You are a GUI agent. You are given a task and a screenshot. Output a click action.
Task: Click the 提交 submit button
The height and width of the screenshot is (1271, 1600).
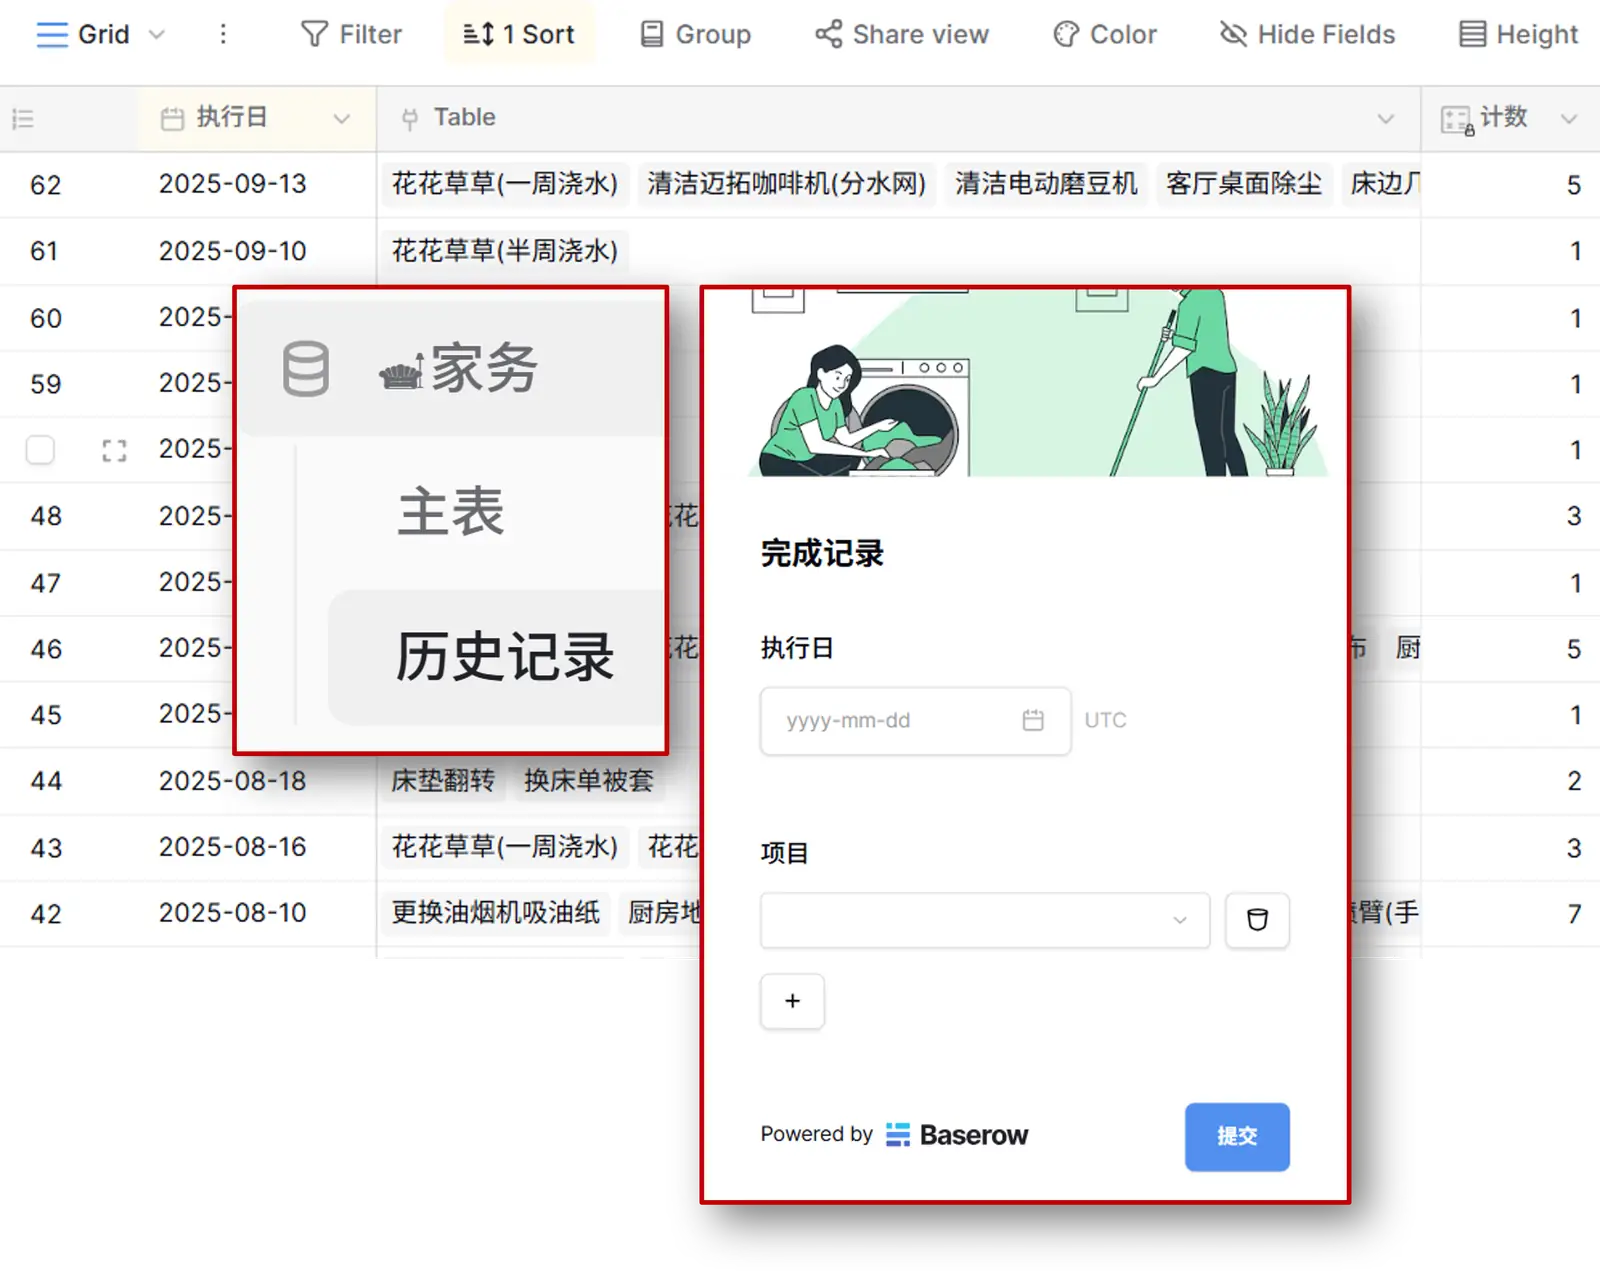coord(1237,1136)
